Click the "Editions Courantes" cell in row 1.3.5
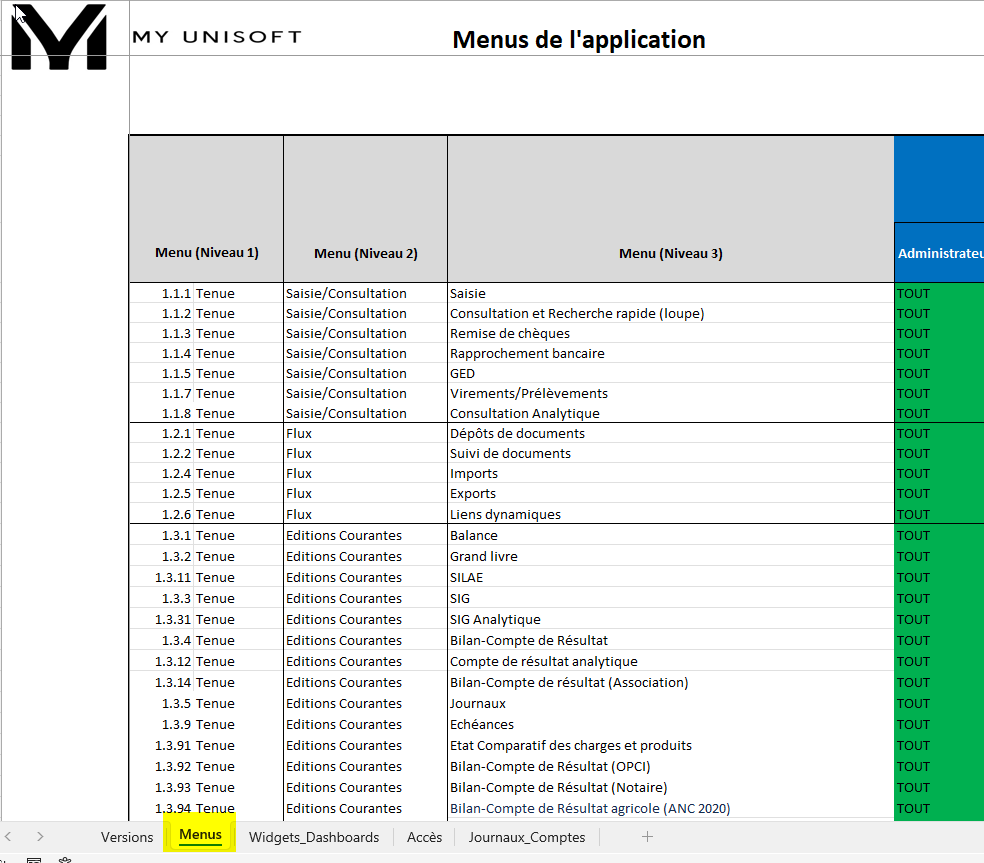 click(x=365, y=704)
